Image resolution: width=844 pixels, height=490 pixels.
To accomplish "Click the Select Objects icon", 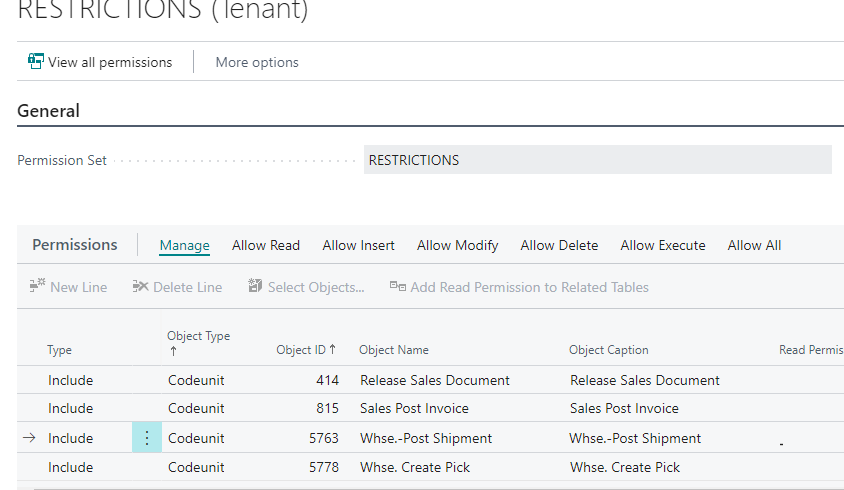I will tap(256, 287).
